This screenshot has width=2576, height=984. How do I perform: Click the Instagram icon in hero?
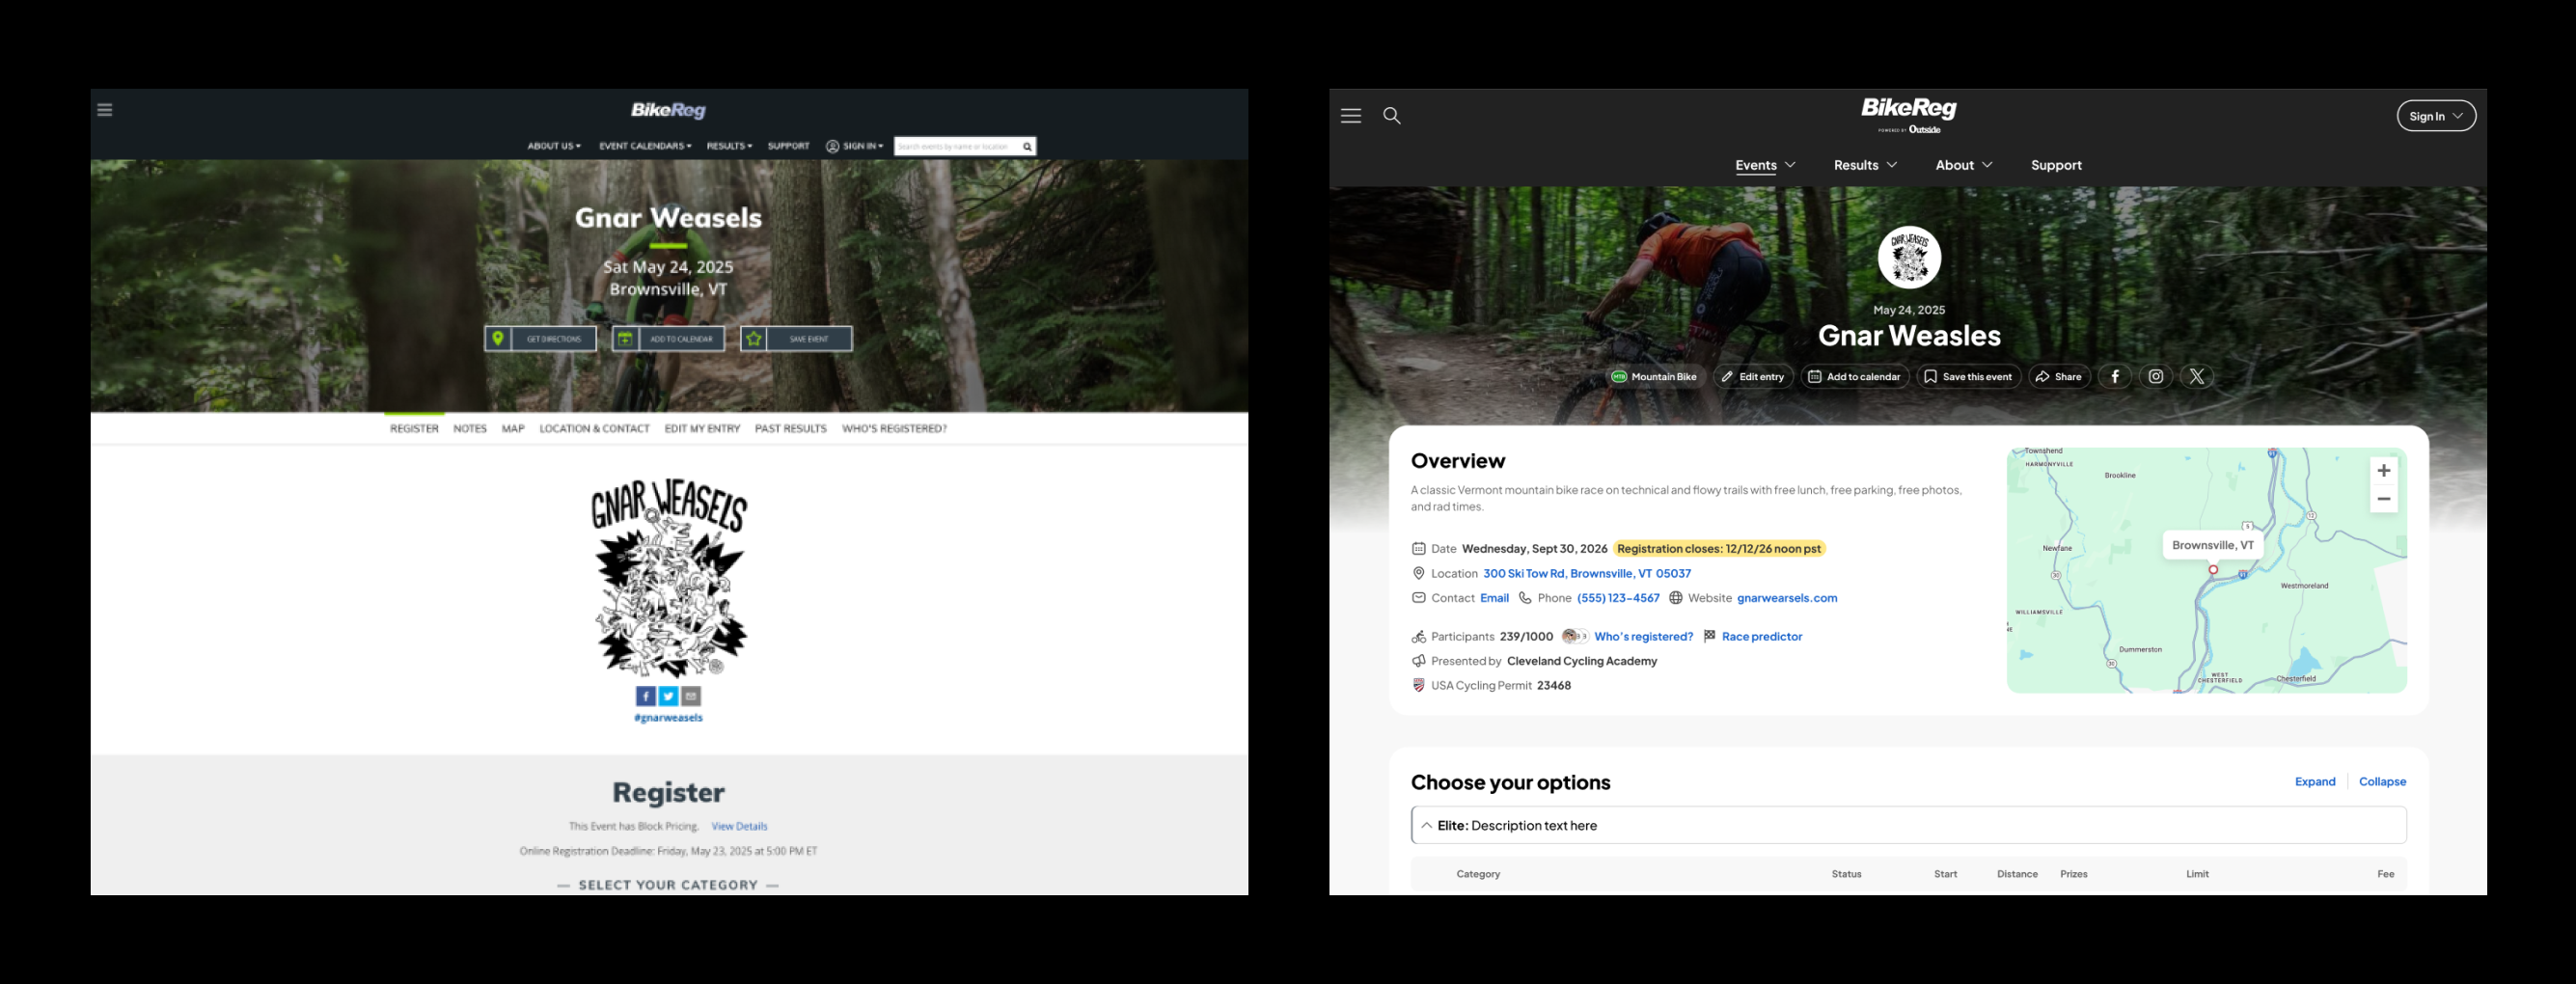(2156, 377)
